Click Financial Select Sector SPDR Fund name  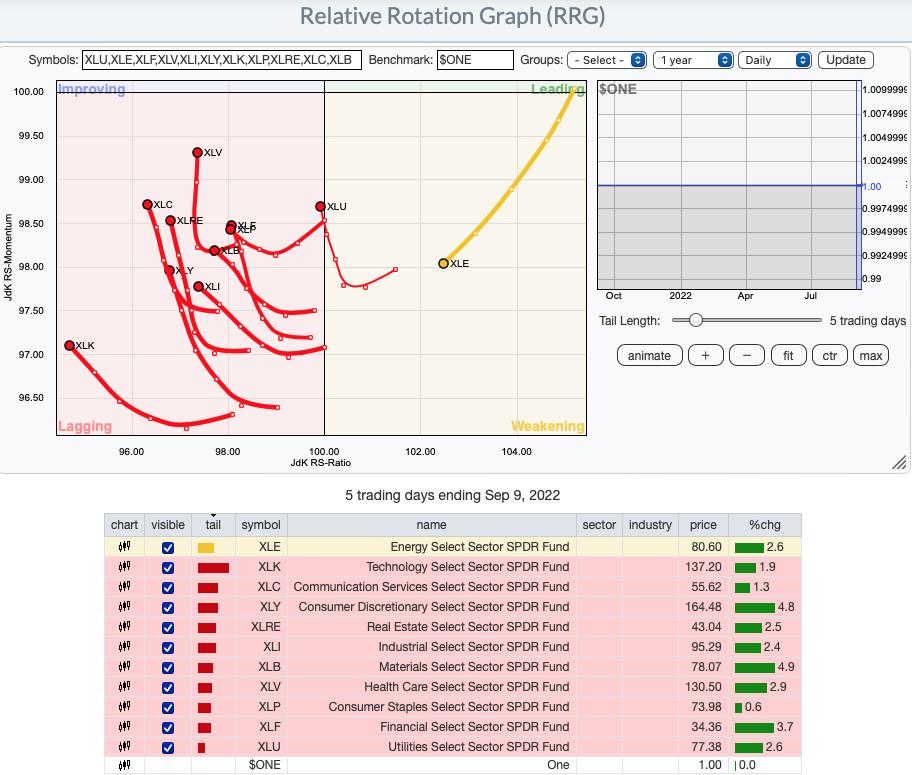pos(475,727)
